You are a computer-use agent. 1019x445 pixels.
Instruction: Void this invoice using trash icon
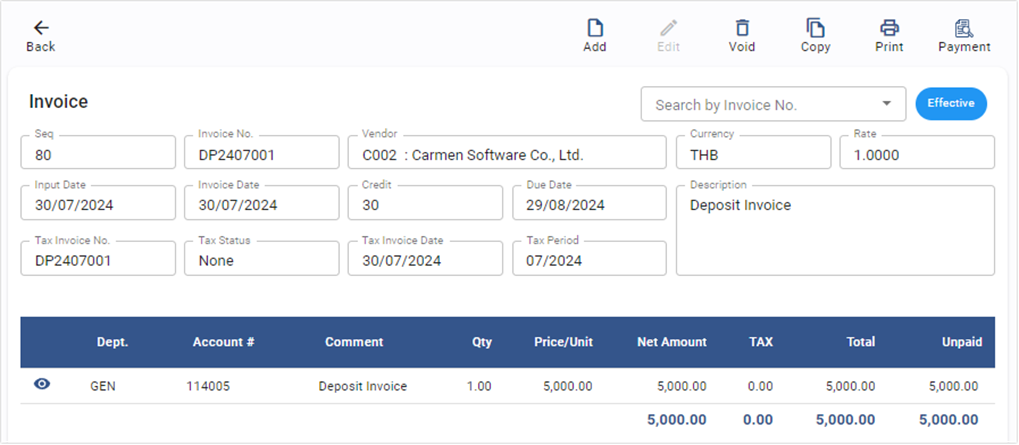(x=742, y=28)
